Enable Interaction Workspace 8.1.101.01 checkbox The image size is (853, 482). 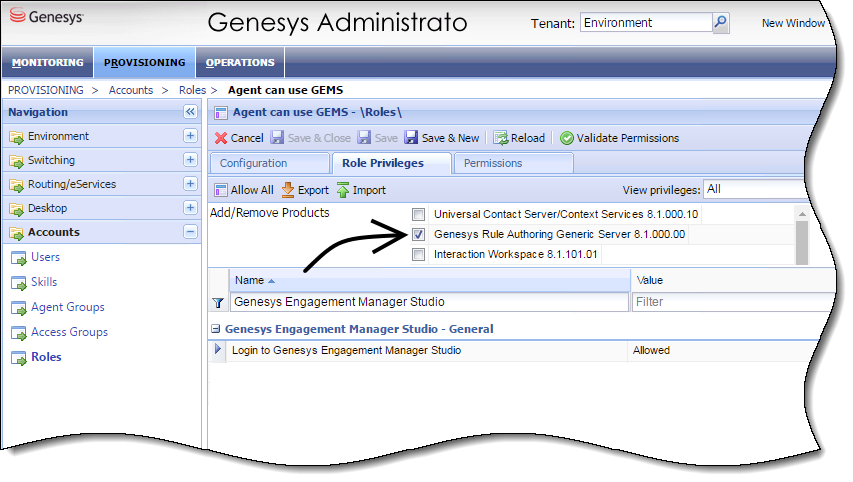[418, 254]
